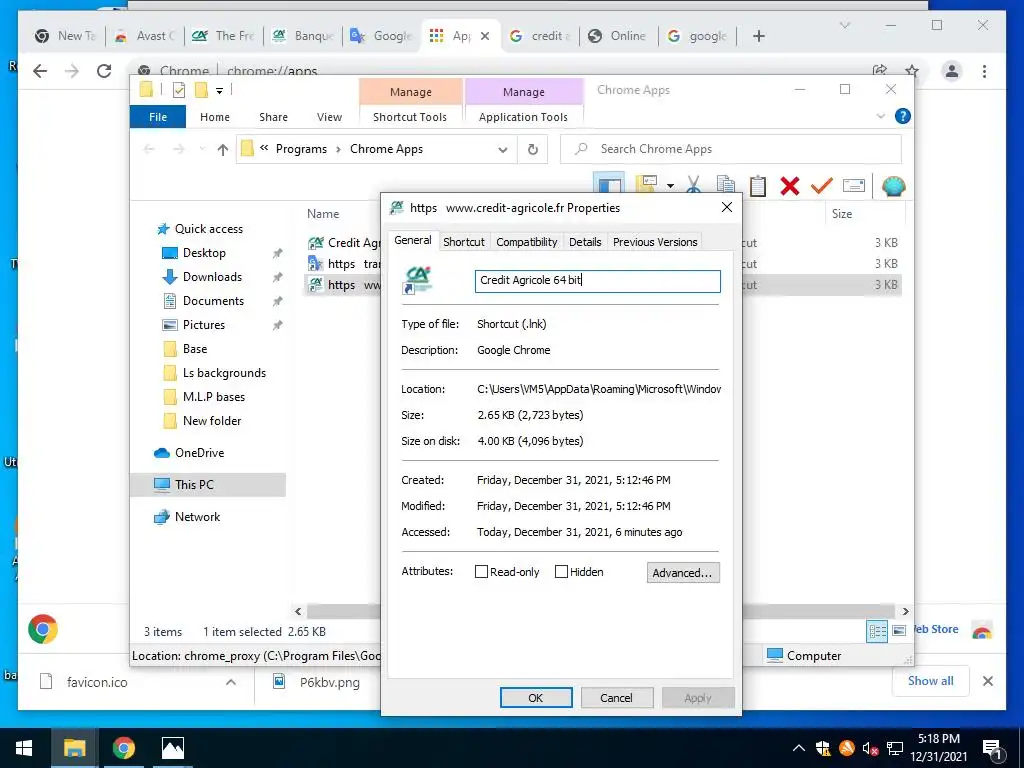Open the View ribbon tab
Image resolution: width=1024 pixels, height=768 pixels.
pyautogui.click(x=329, y=117)
